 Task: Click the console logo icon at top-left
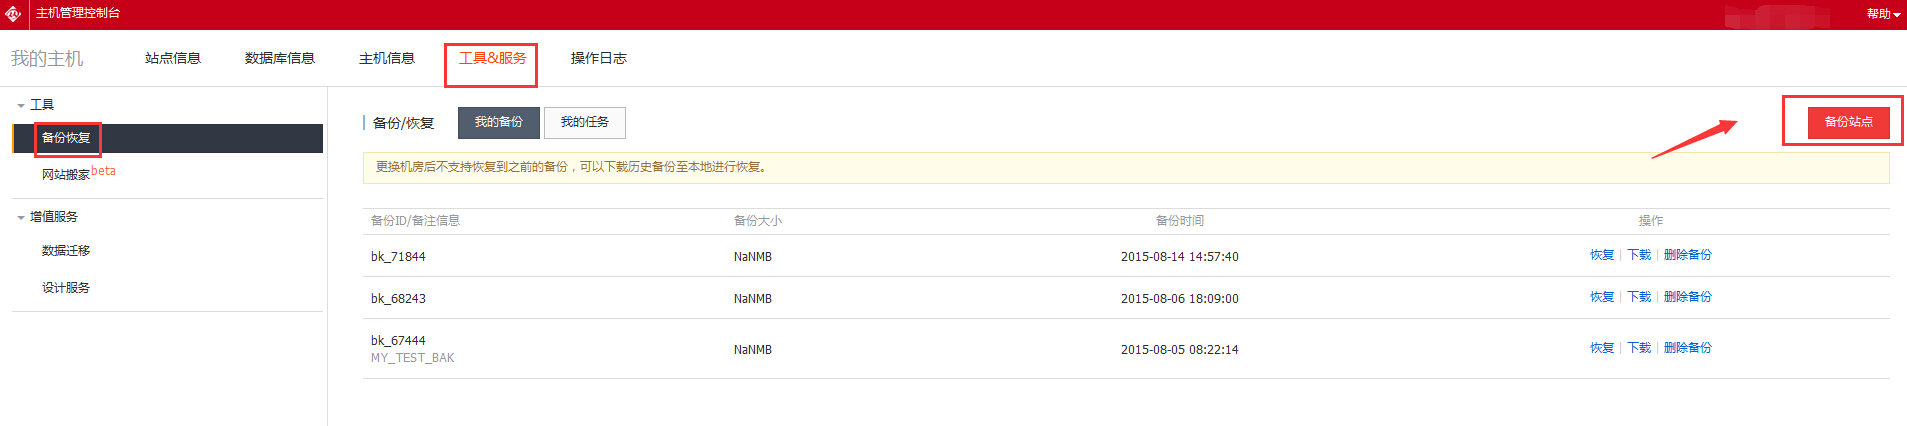[x=13, y=14]
